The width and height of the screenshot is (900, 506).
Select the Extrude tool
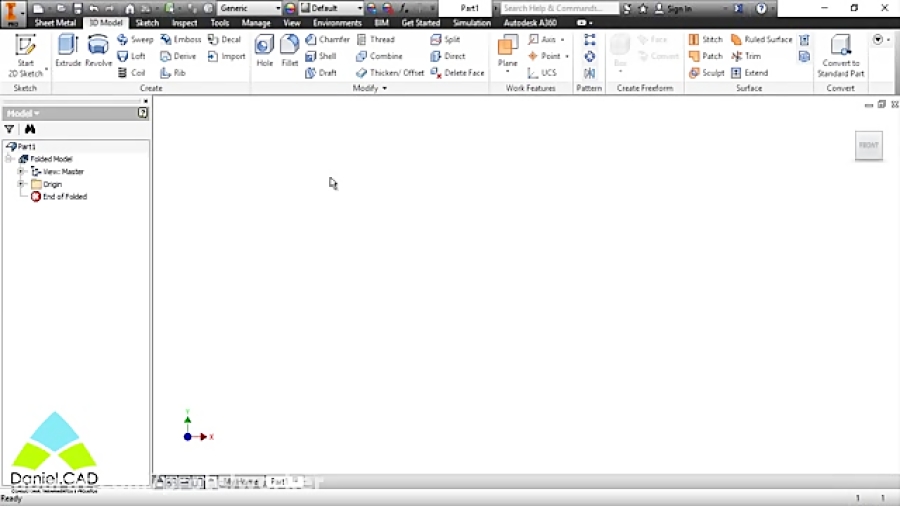point(68,50)
